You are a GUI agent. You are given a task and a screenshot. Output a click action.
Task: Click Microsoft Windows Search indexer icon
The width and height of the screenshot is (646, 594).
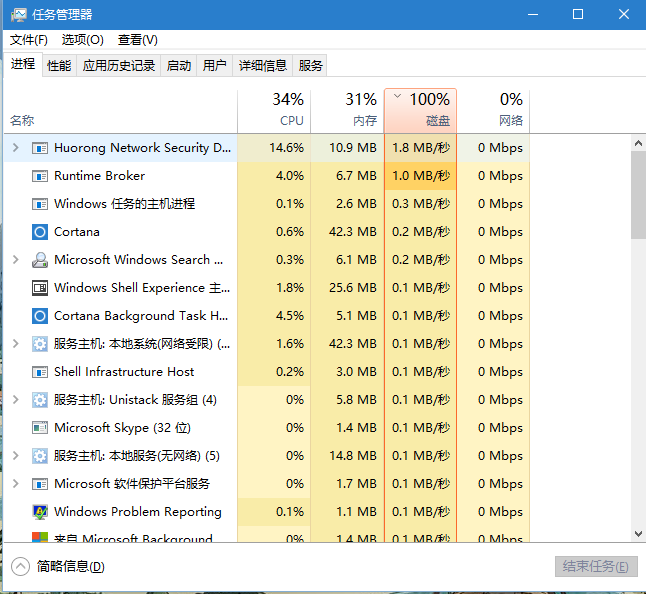pos(40,260)
